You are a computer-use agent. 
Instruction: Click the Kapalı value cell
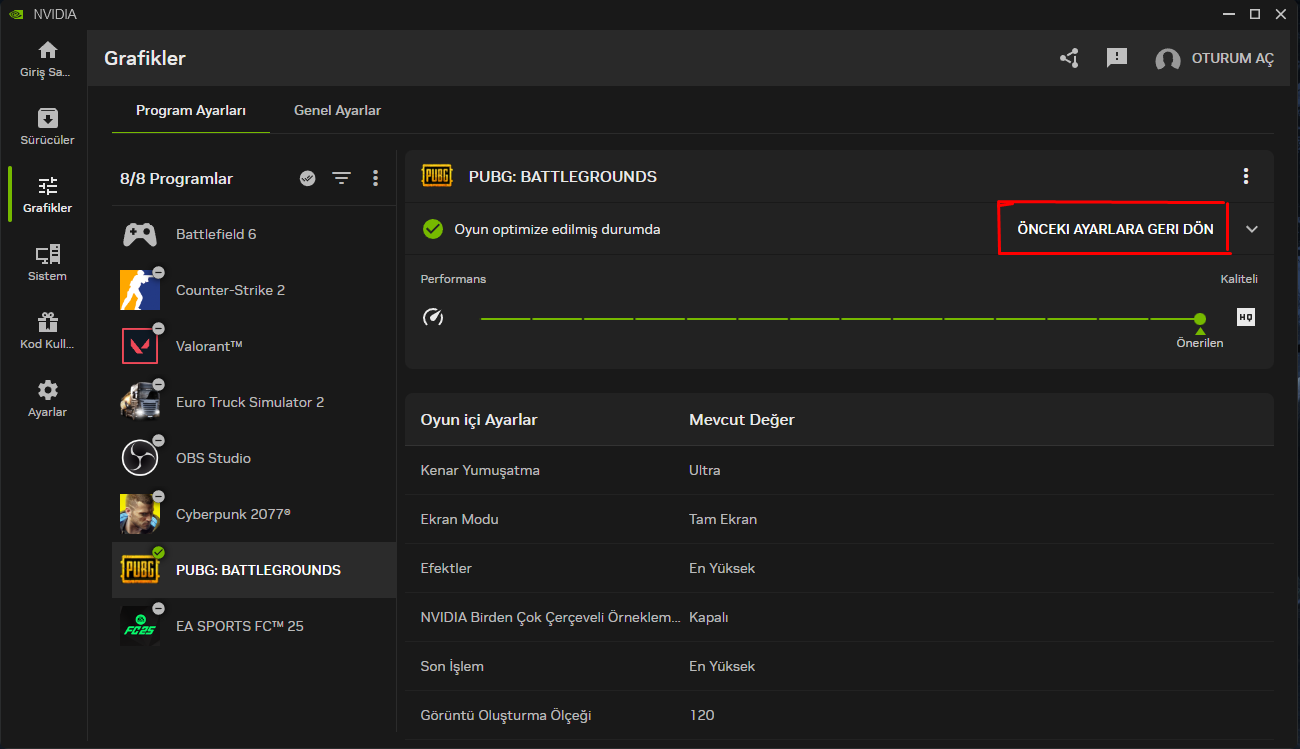709,617
